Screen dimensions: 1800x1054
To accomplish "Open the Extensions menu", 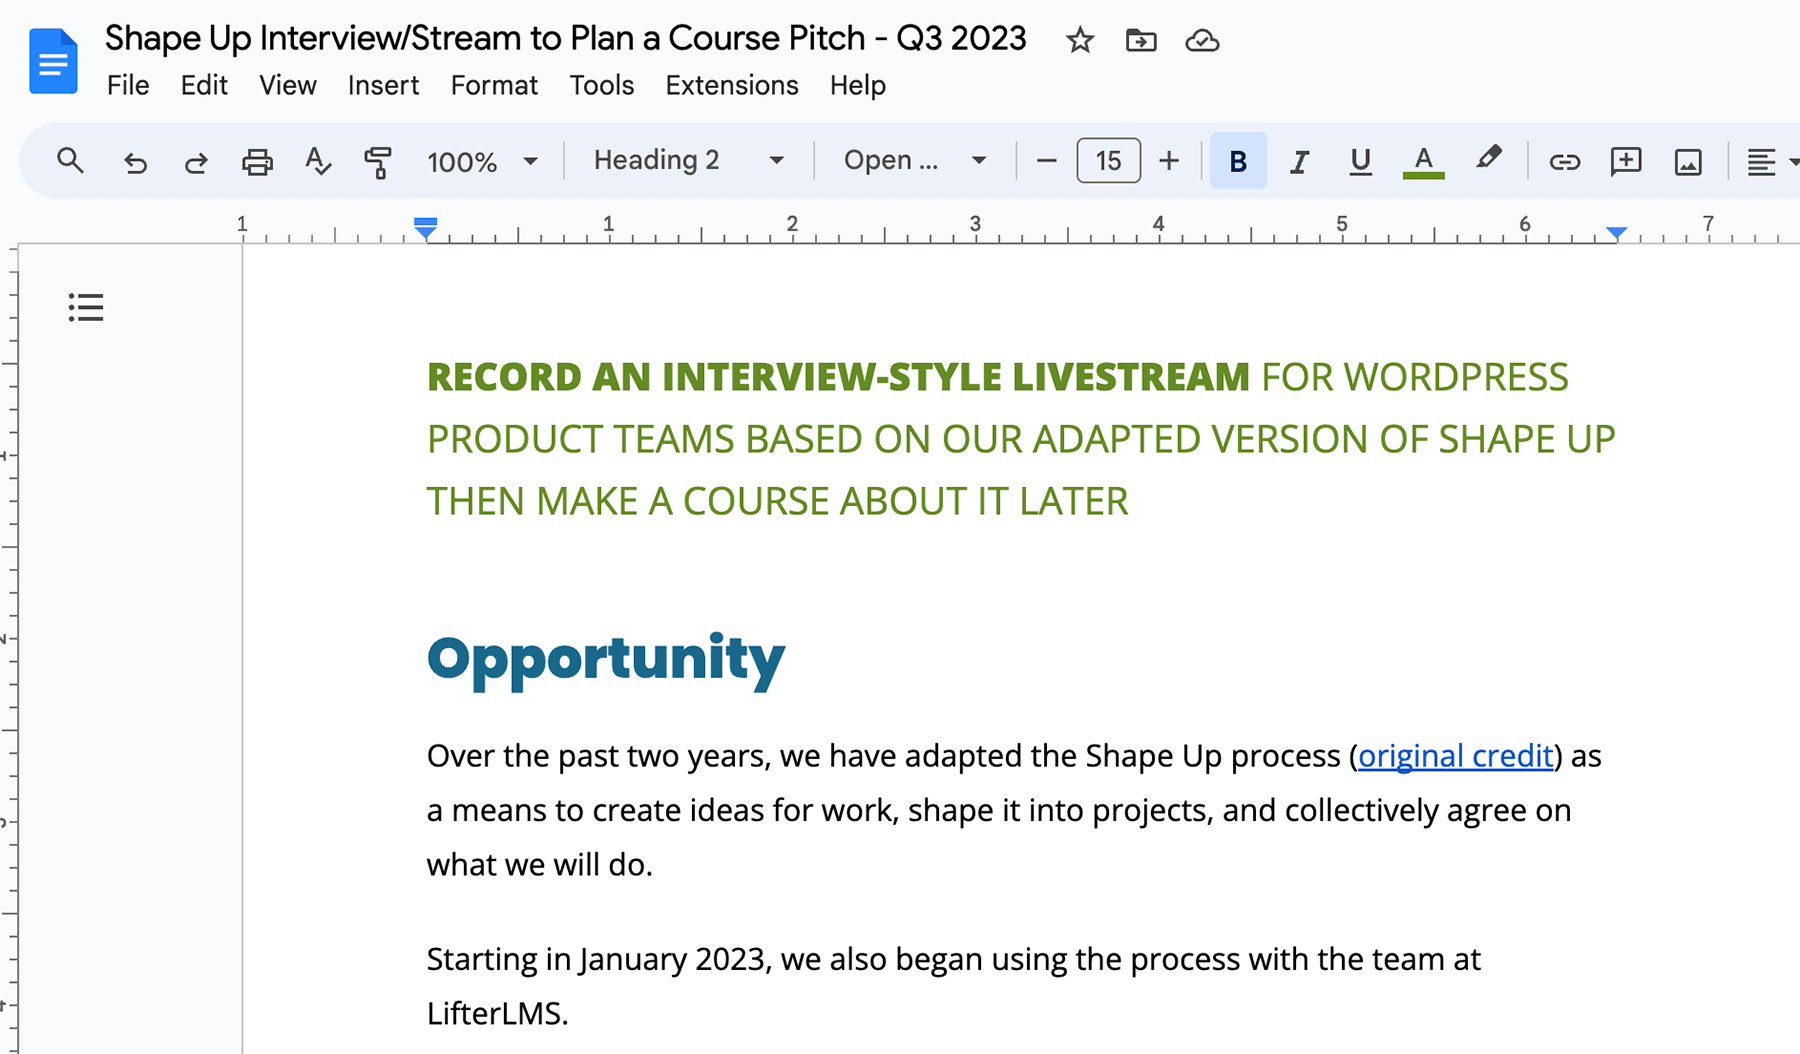I will (732, 85).
